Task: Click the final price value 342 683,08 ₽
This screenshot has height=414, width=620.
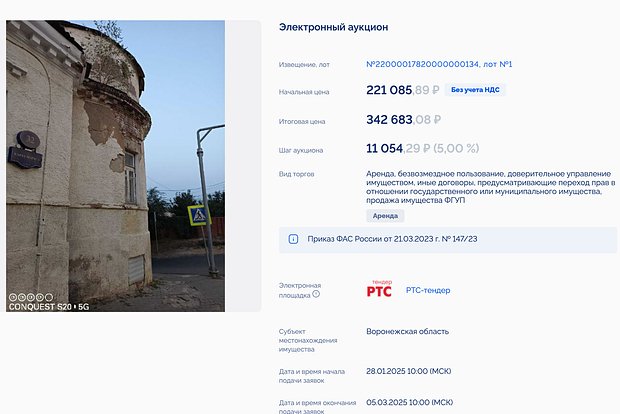Action: (x=403, y=120)
